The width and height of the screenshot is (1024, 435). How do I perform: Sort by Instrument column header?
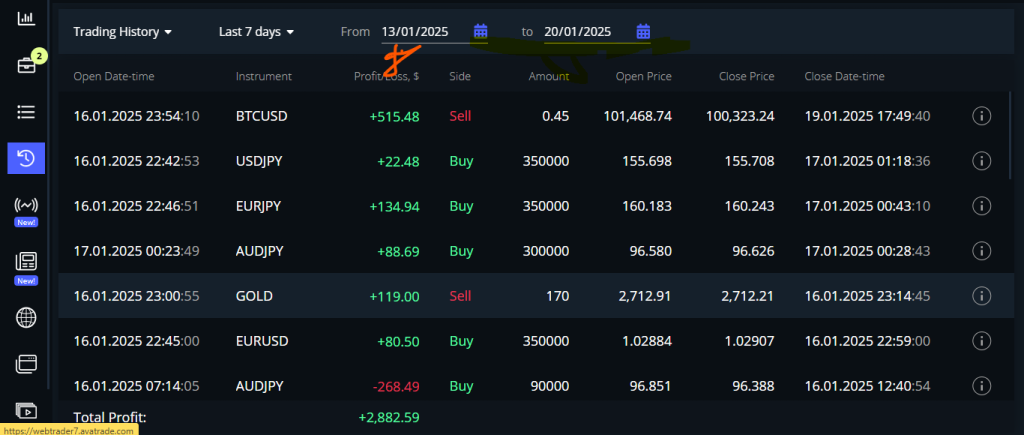pyautogui.click(x=264, y=76)
